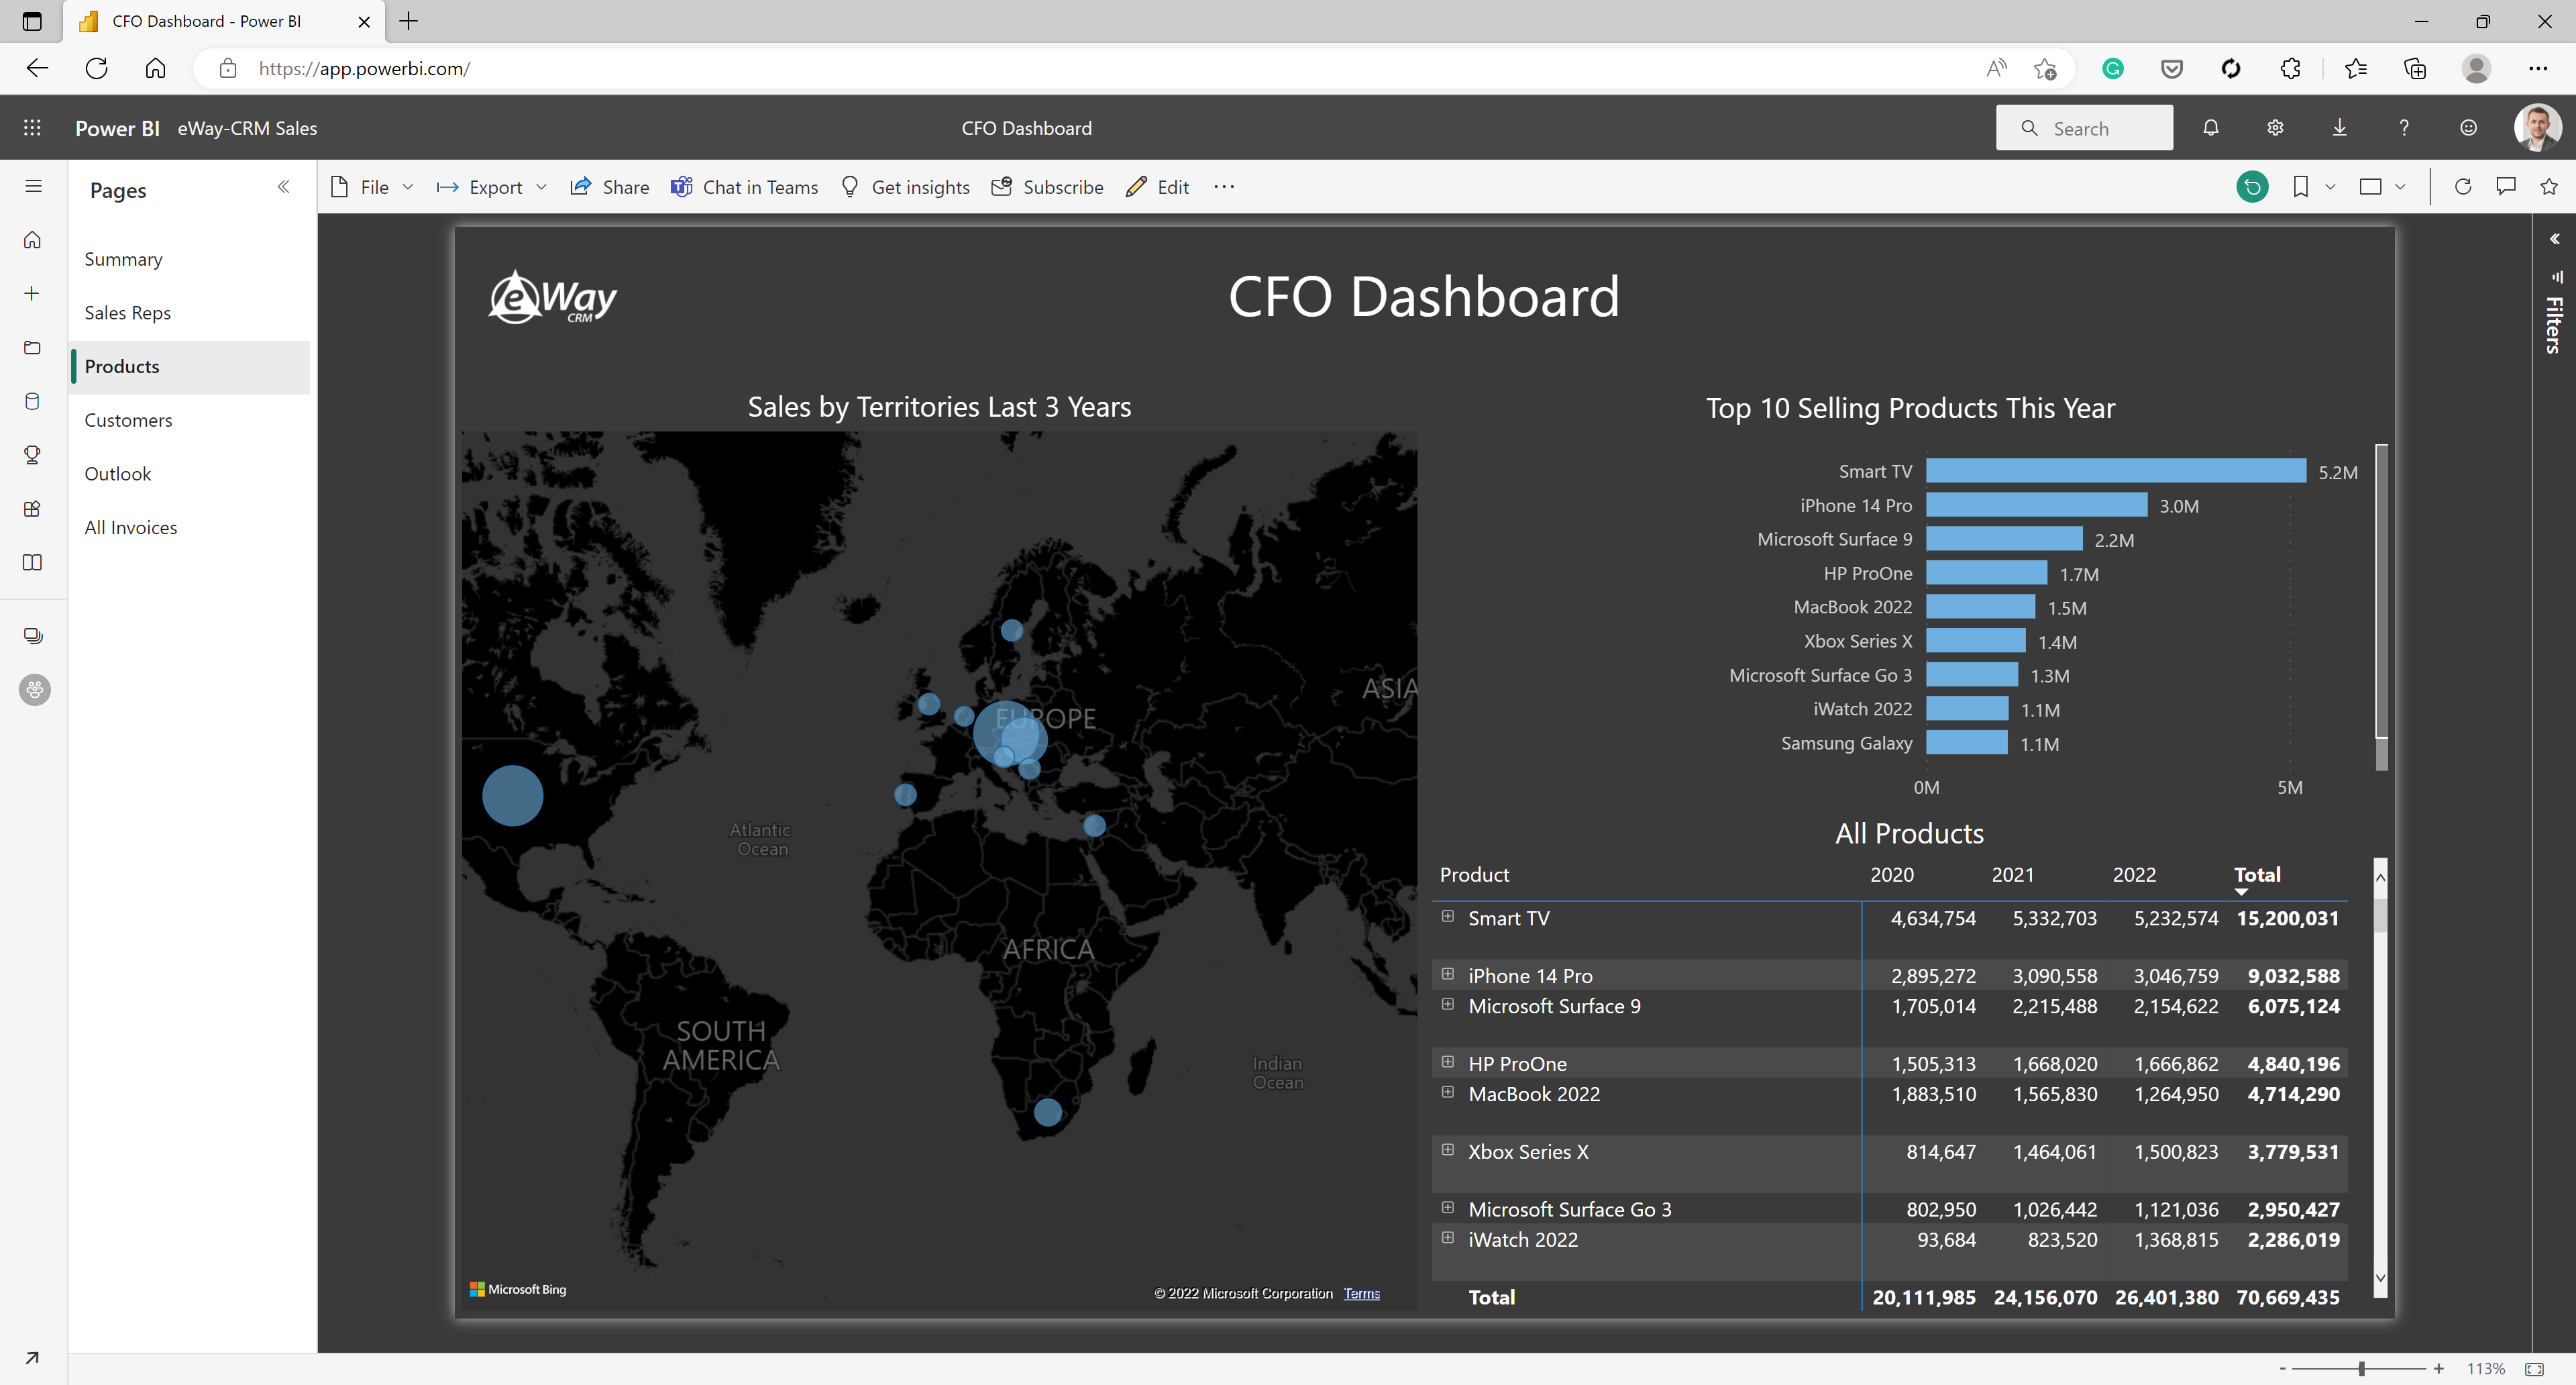Click the zoom in plus button
The height and width of the screenshot is (1385, 2576).
tap(2438, 1369)
